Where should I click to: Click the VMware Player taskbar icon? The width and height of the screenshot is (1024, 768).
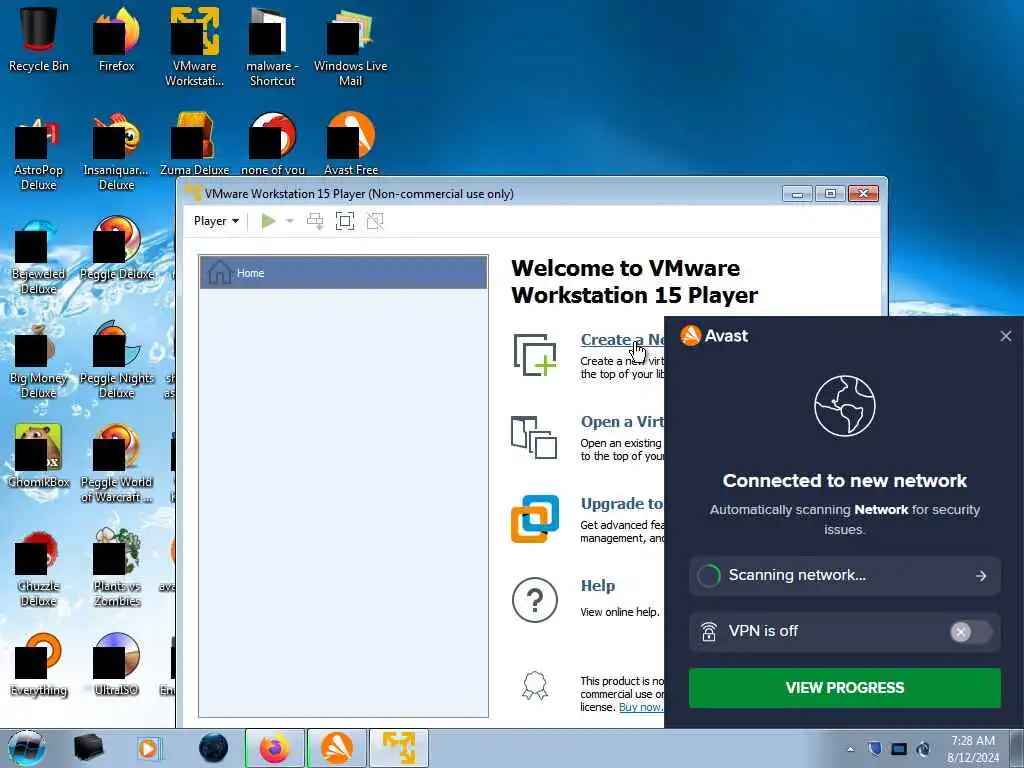[x=399, y=748]
